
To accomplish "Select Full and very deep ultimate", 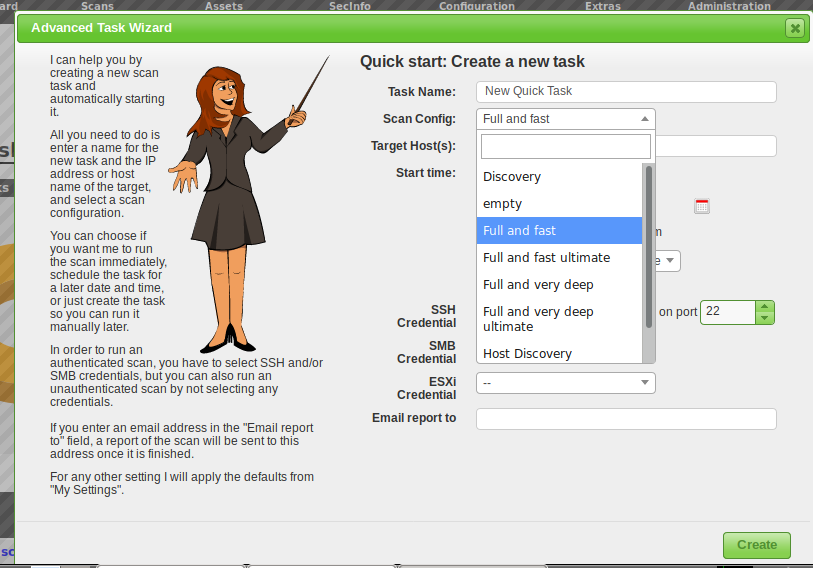I will tap(538, 319).
